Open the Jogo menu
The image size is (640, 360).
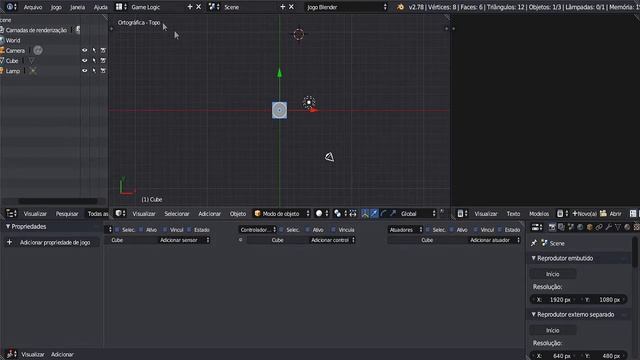coord(56,7)
